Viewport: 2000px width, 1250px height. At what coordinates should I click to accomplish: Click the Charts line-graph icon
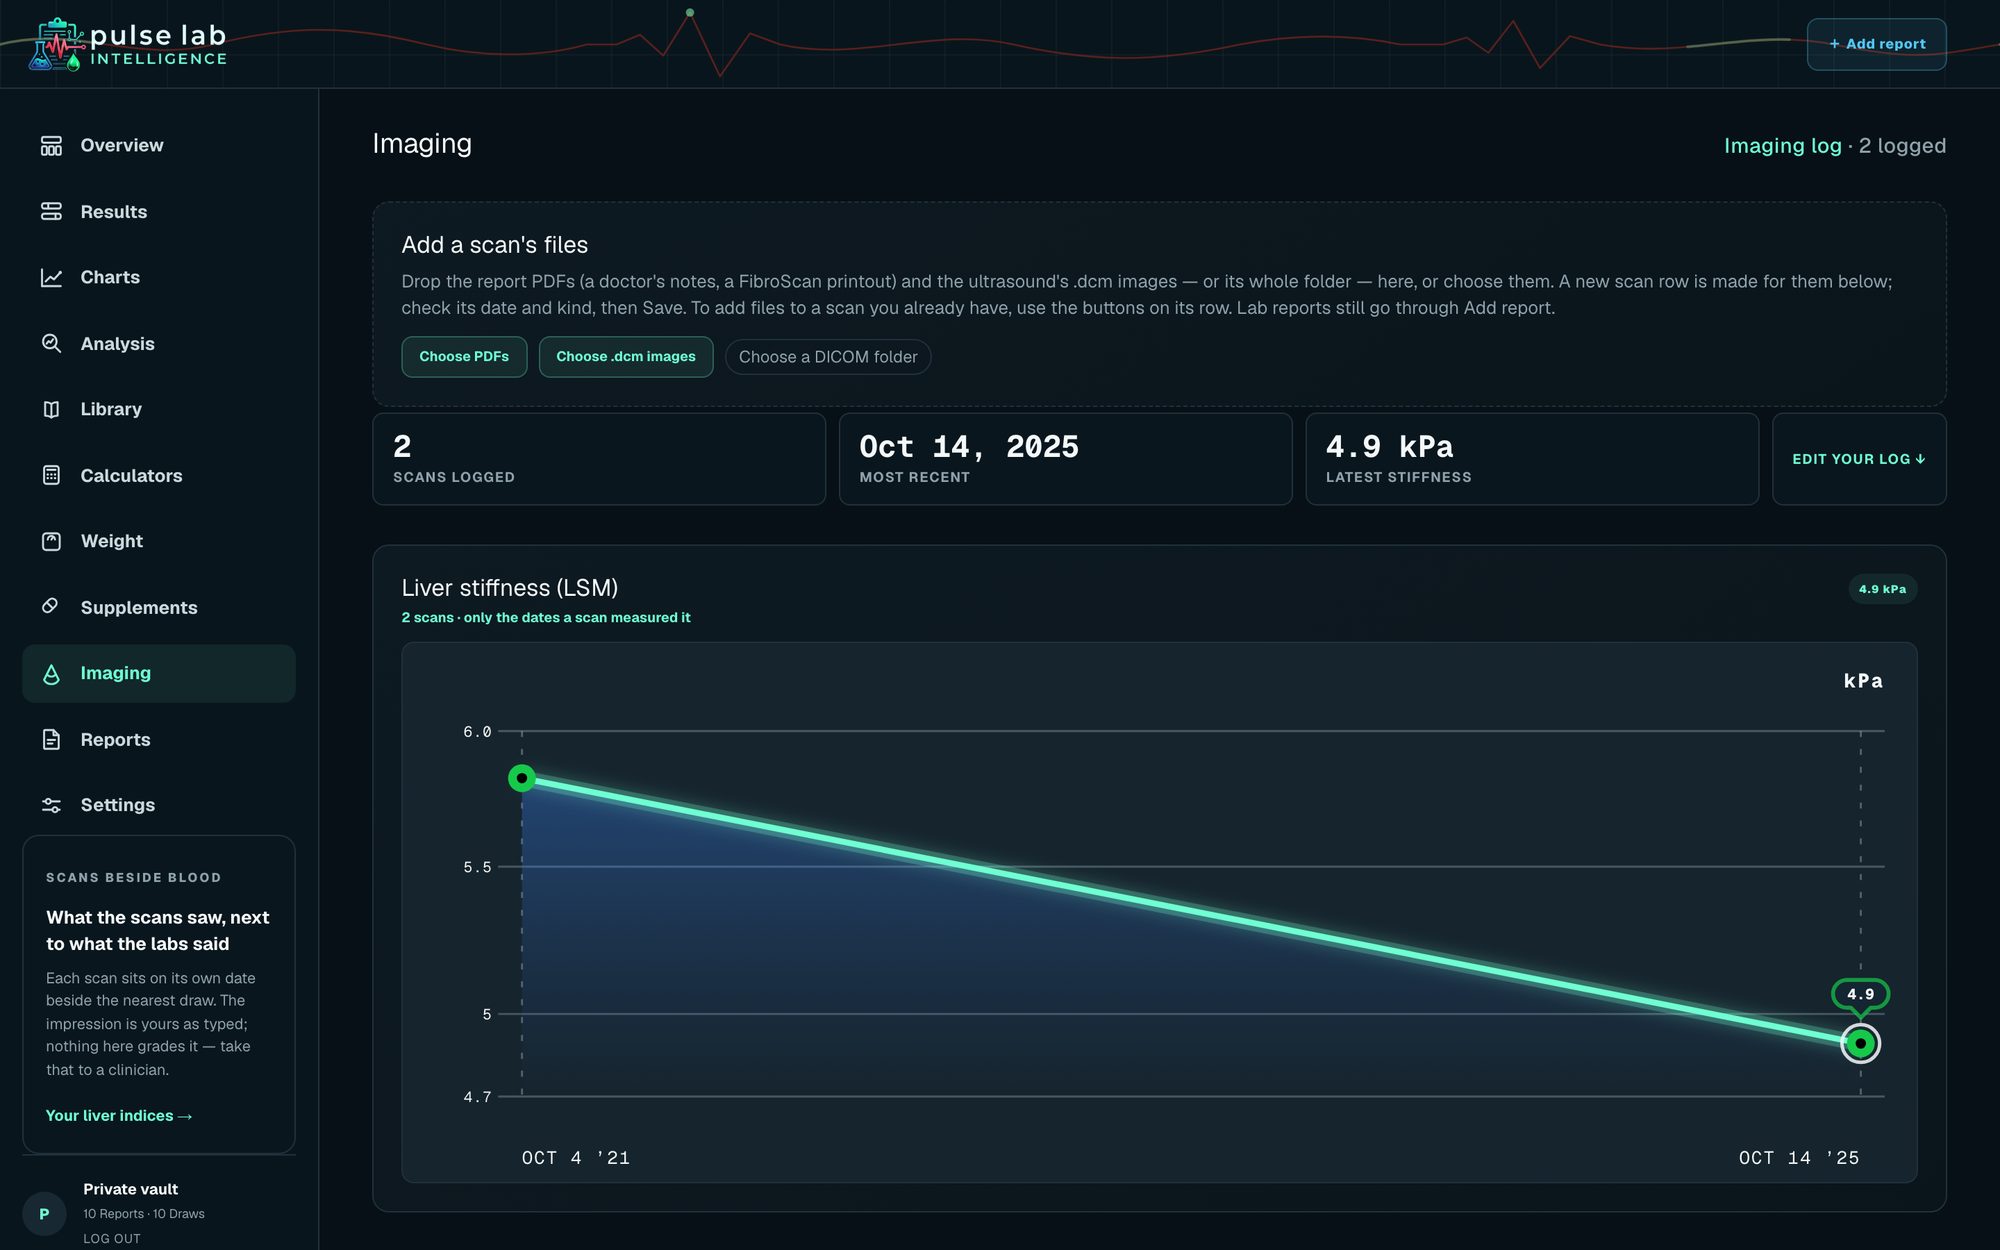point(51,278)
